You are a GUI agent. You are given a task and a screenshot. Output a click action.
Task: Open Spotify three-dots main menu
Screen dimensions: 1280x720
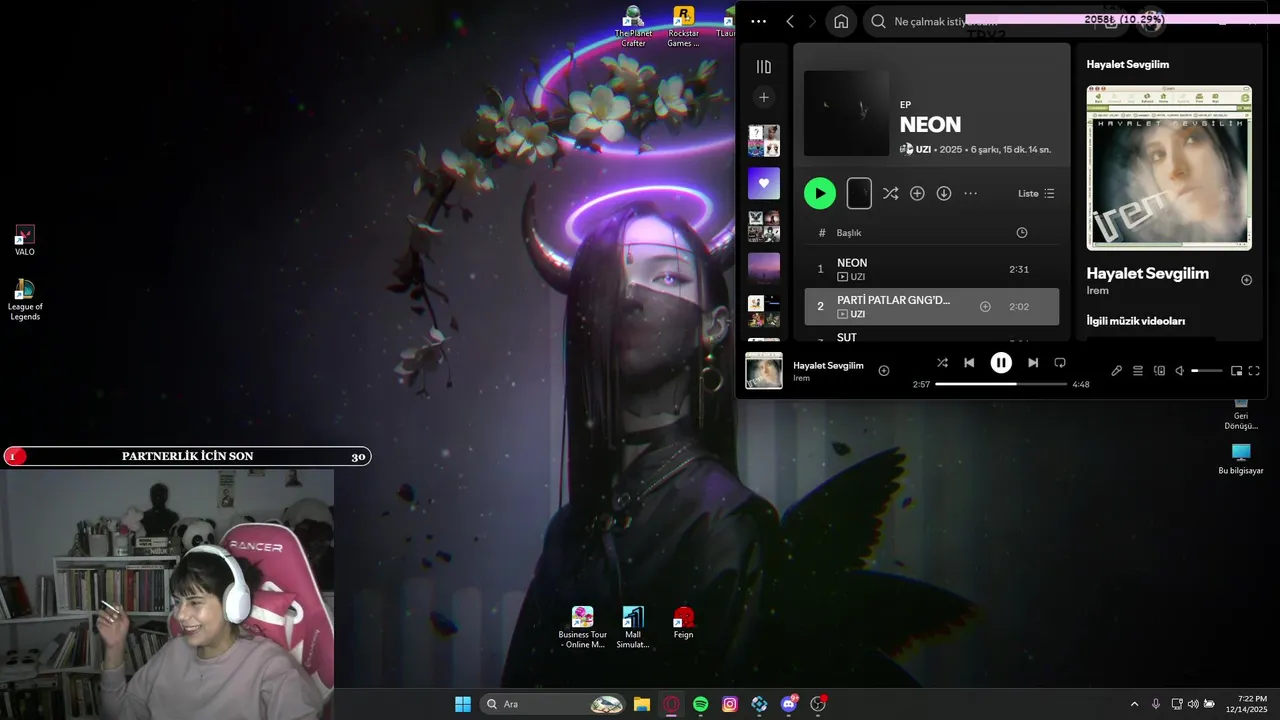tap(758, 21)
